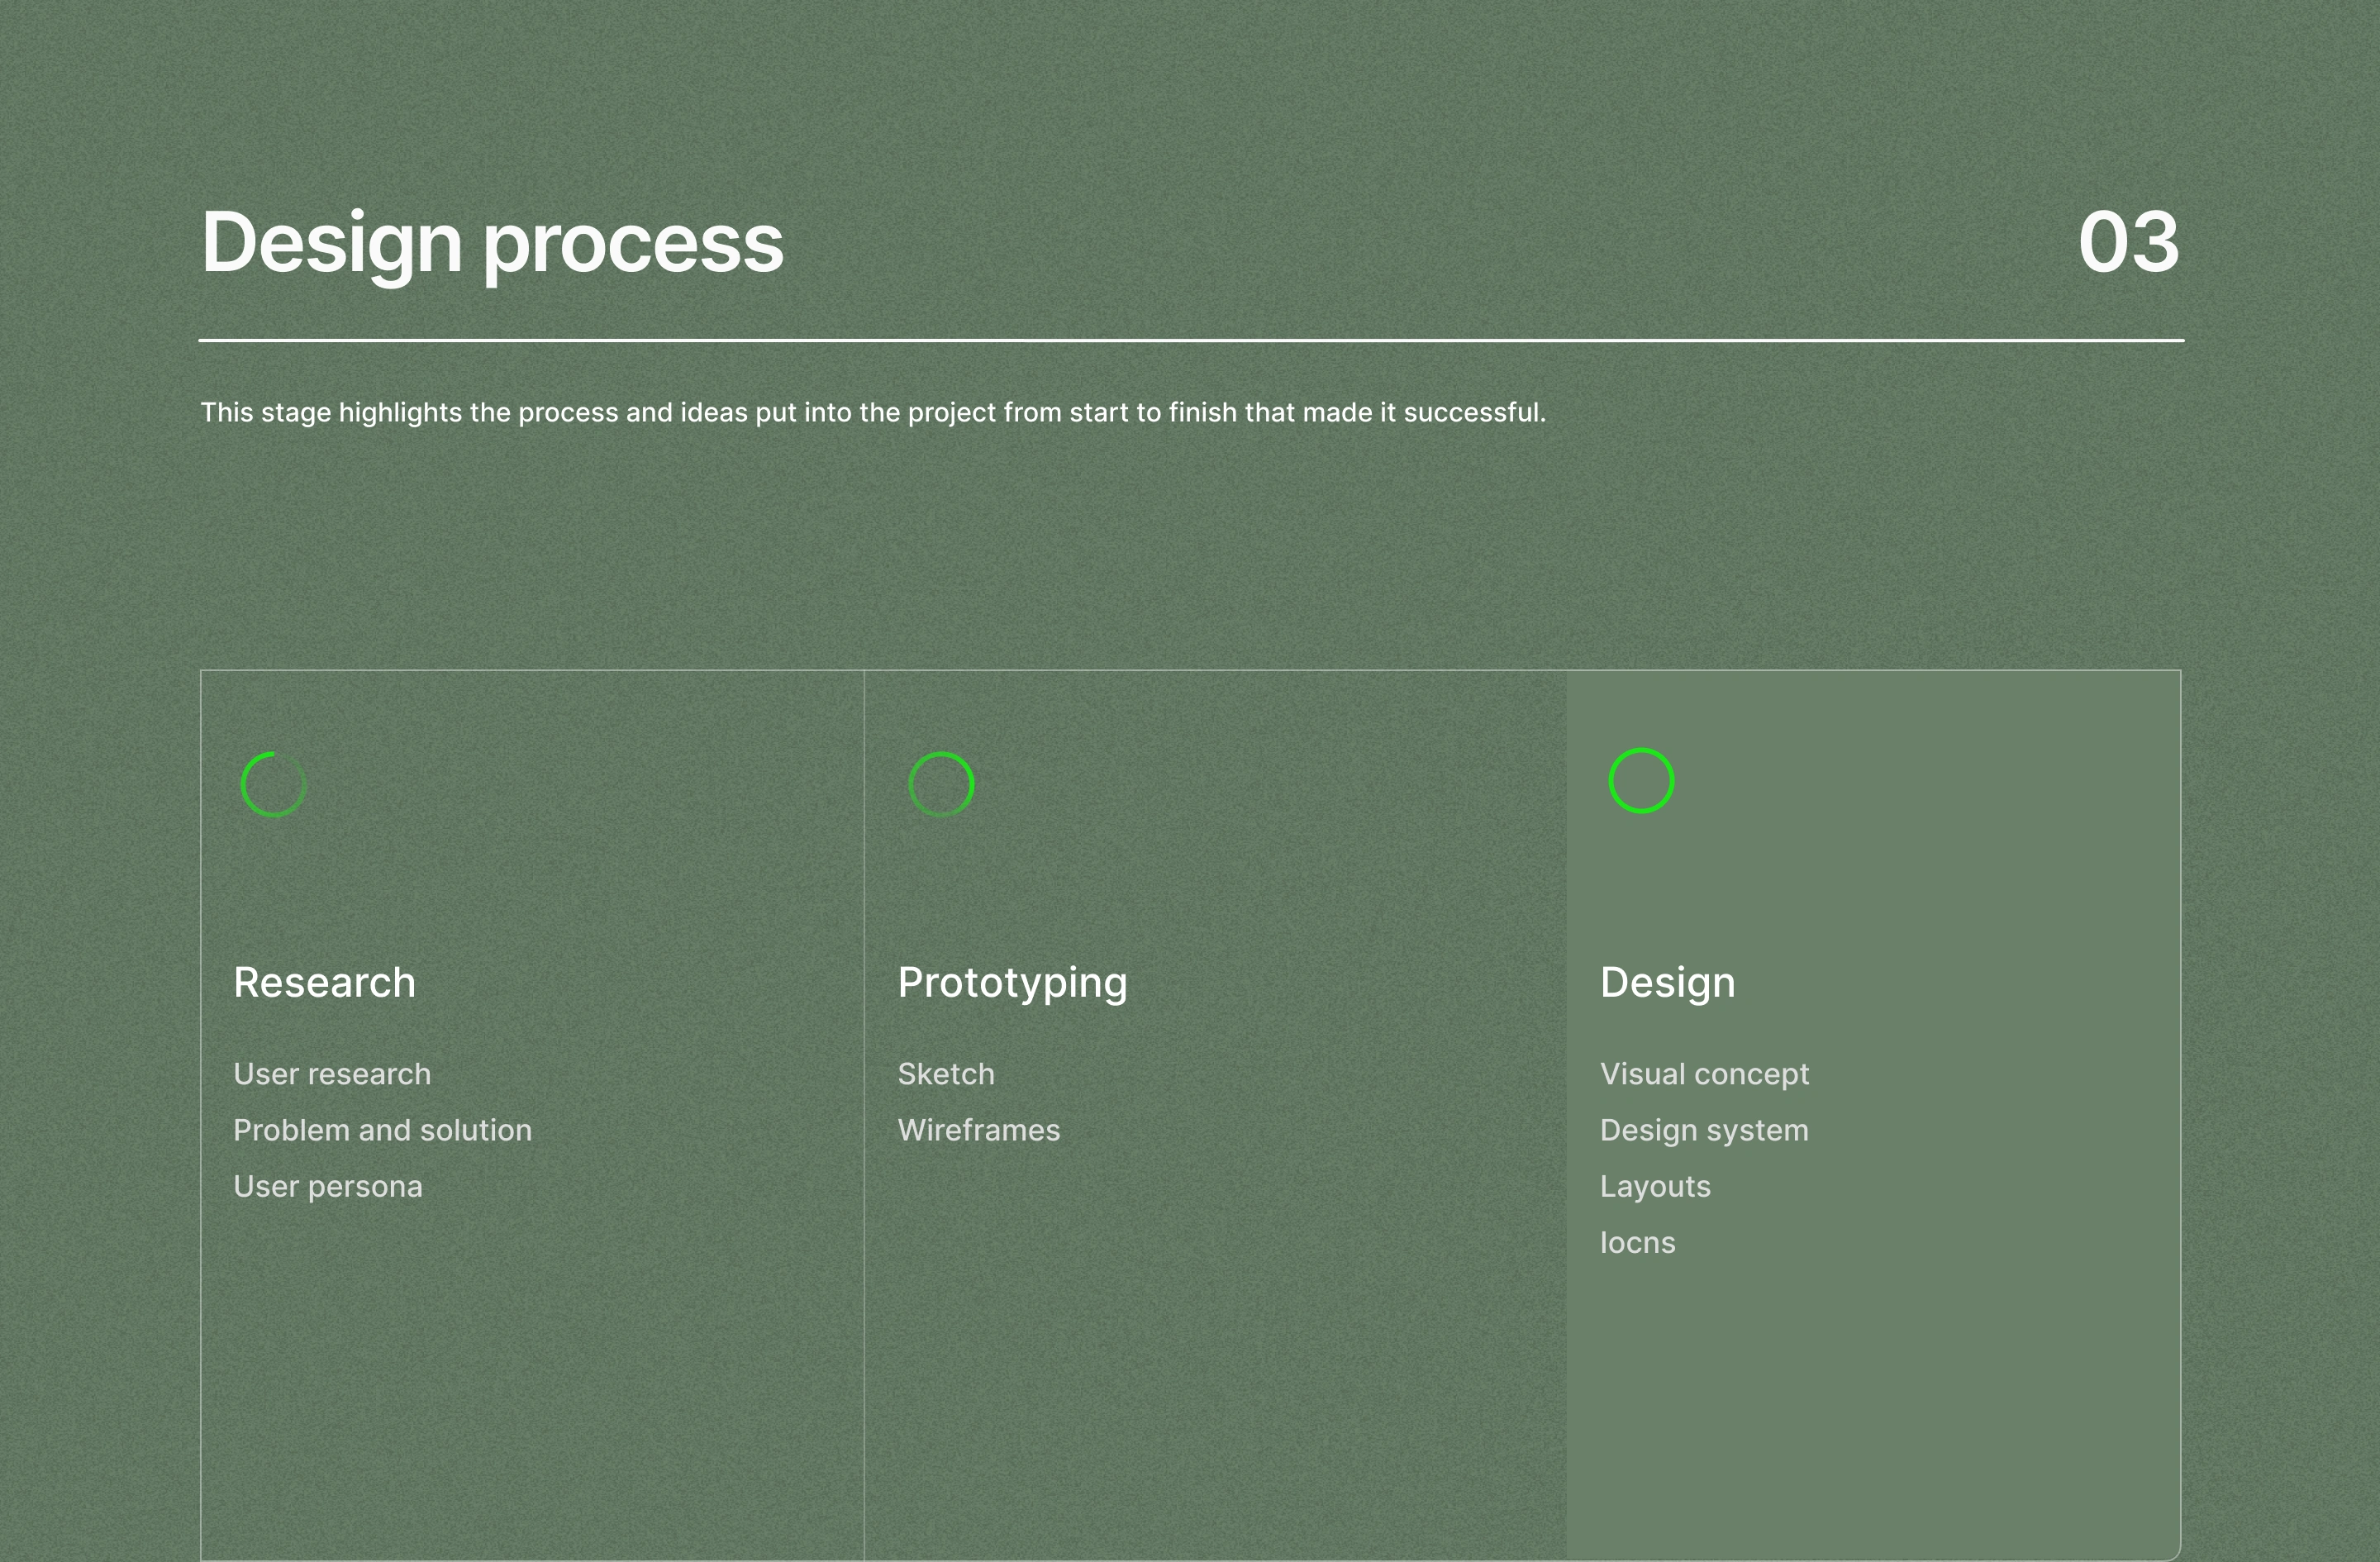Viewport: 2380px width, 1562px height.
Task: Click the Prototyping progress circle icon
Action: click(941, 785)
